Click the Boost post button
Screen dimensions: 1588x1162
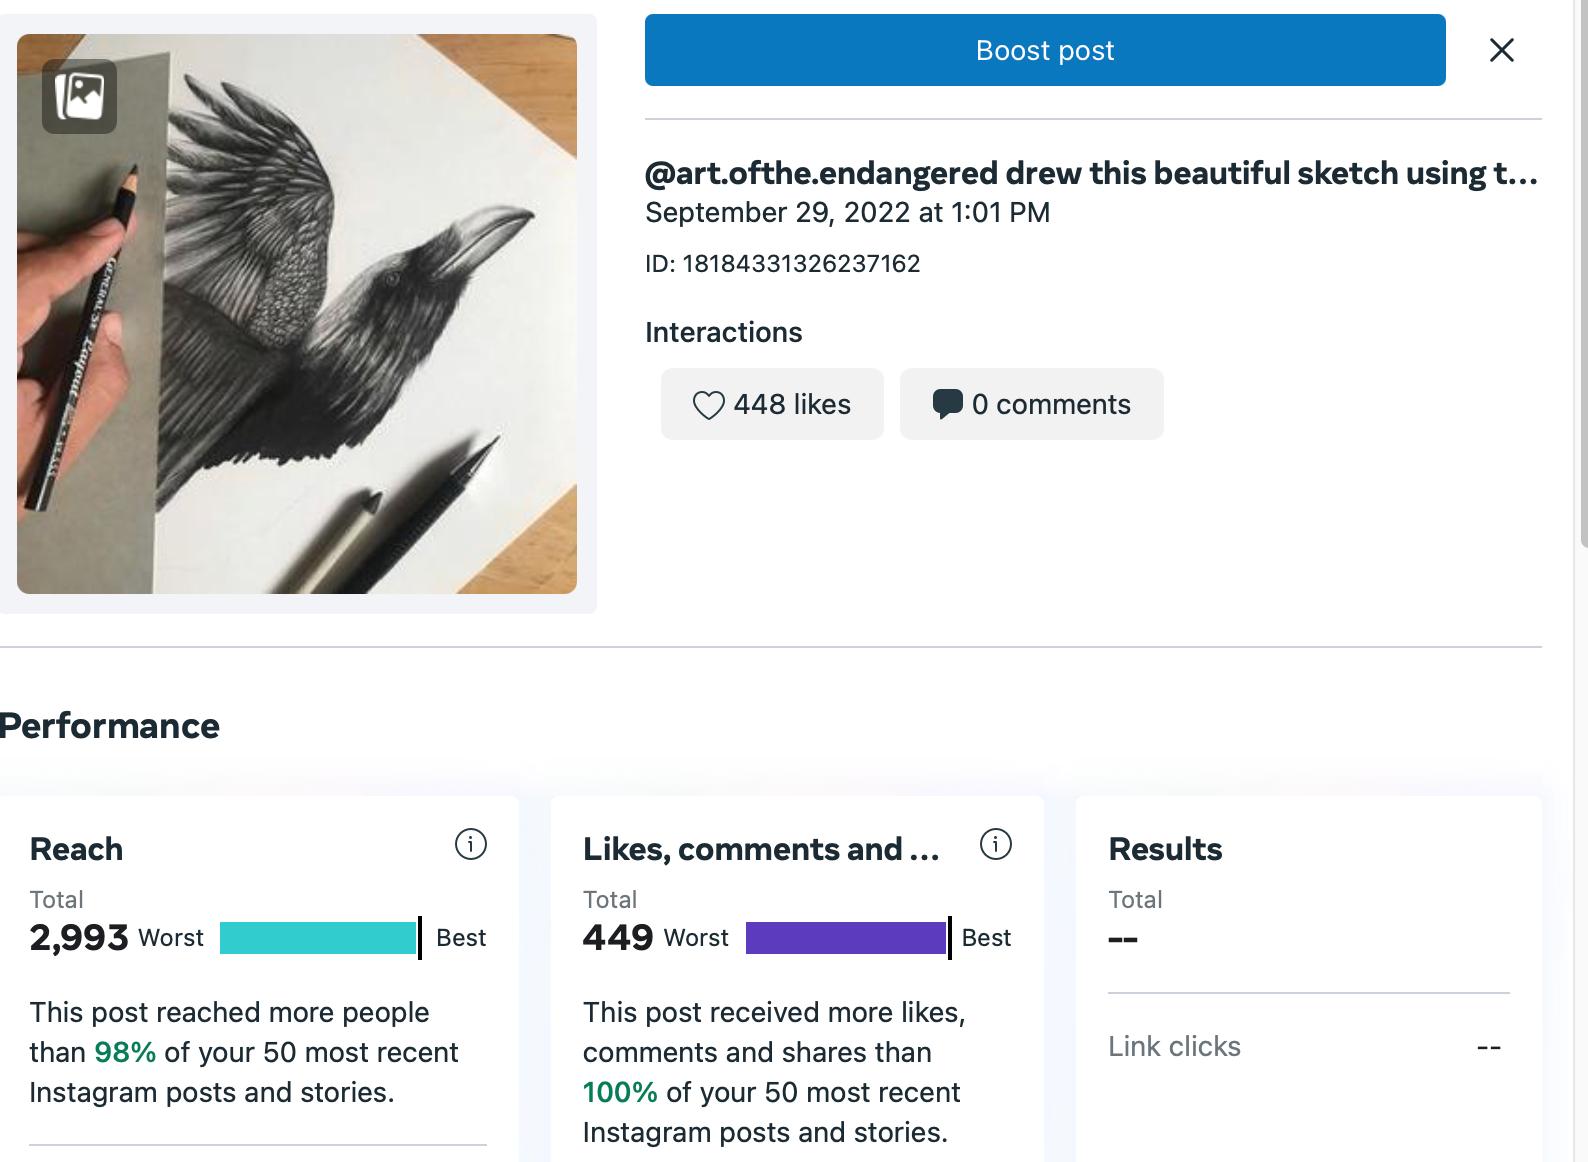[1044, 50]
